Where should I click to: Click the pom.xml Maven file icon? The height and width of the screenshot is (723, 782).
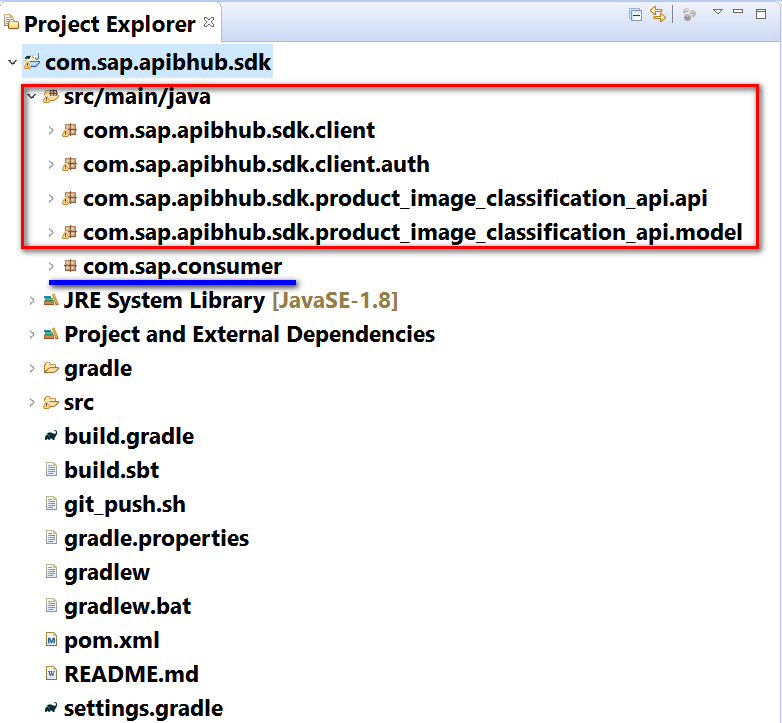(x=51, y=639)
